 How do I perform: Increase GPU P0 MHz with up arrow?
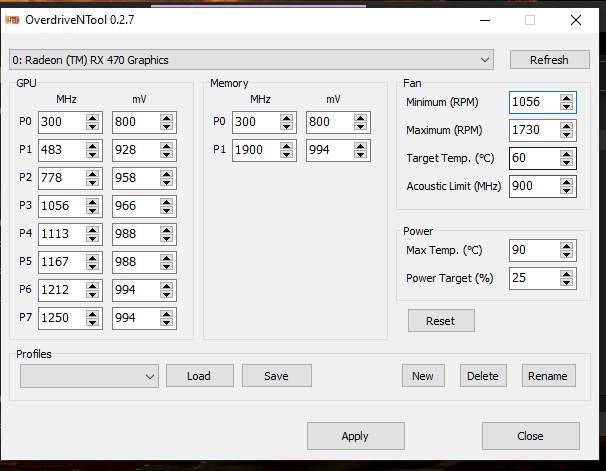coord(92,118)
